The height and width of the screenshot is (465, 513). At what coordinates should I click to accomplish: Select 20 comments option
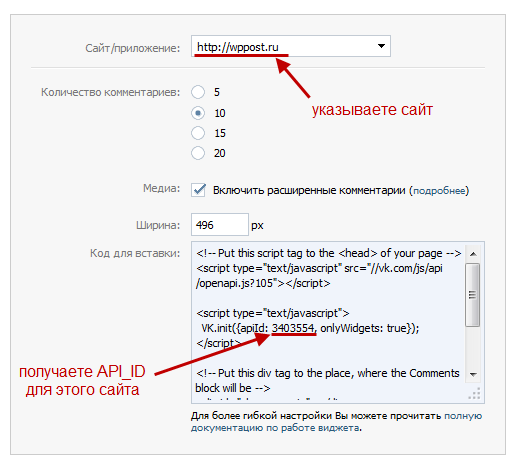tap(198, 153)
